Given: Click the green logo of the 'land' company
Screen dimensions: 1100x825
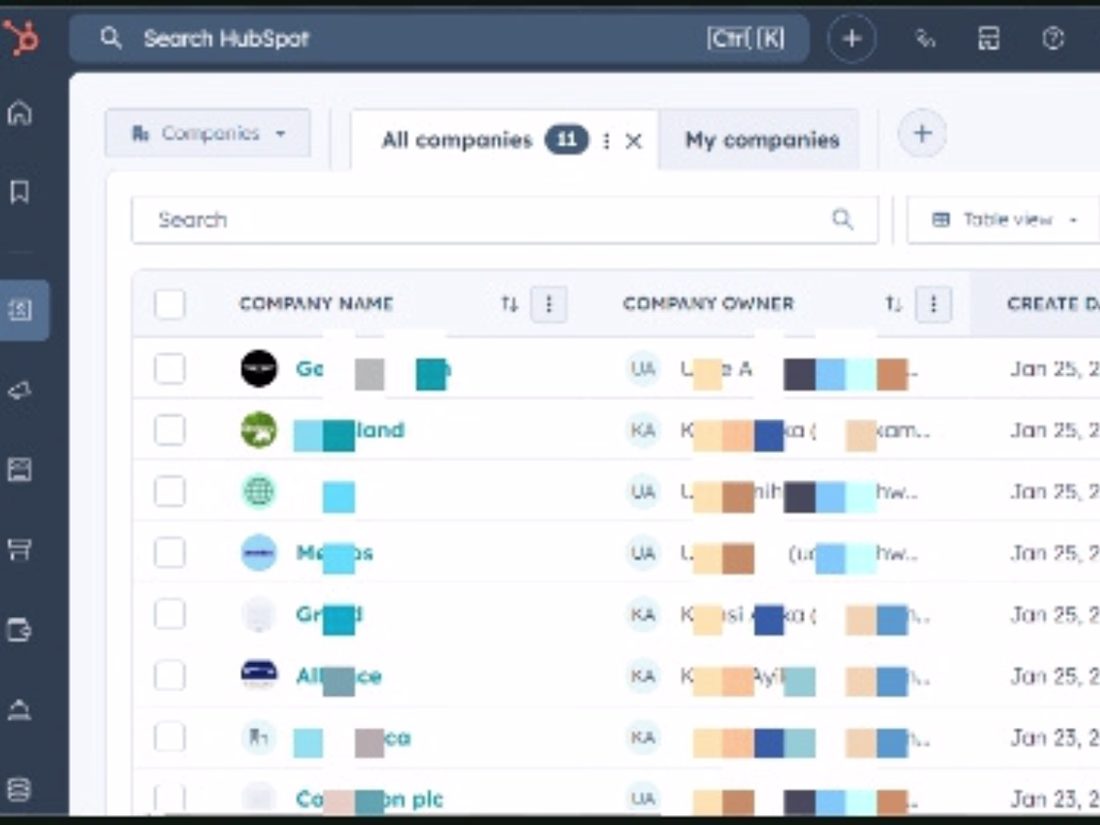Looking at the screenshot, I should [259, 429].
